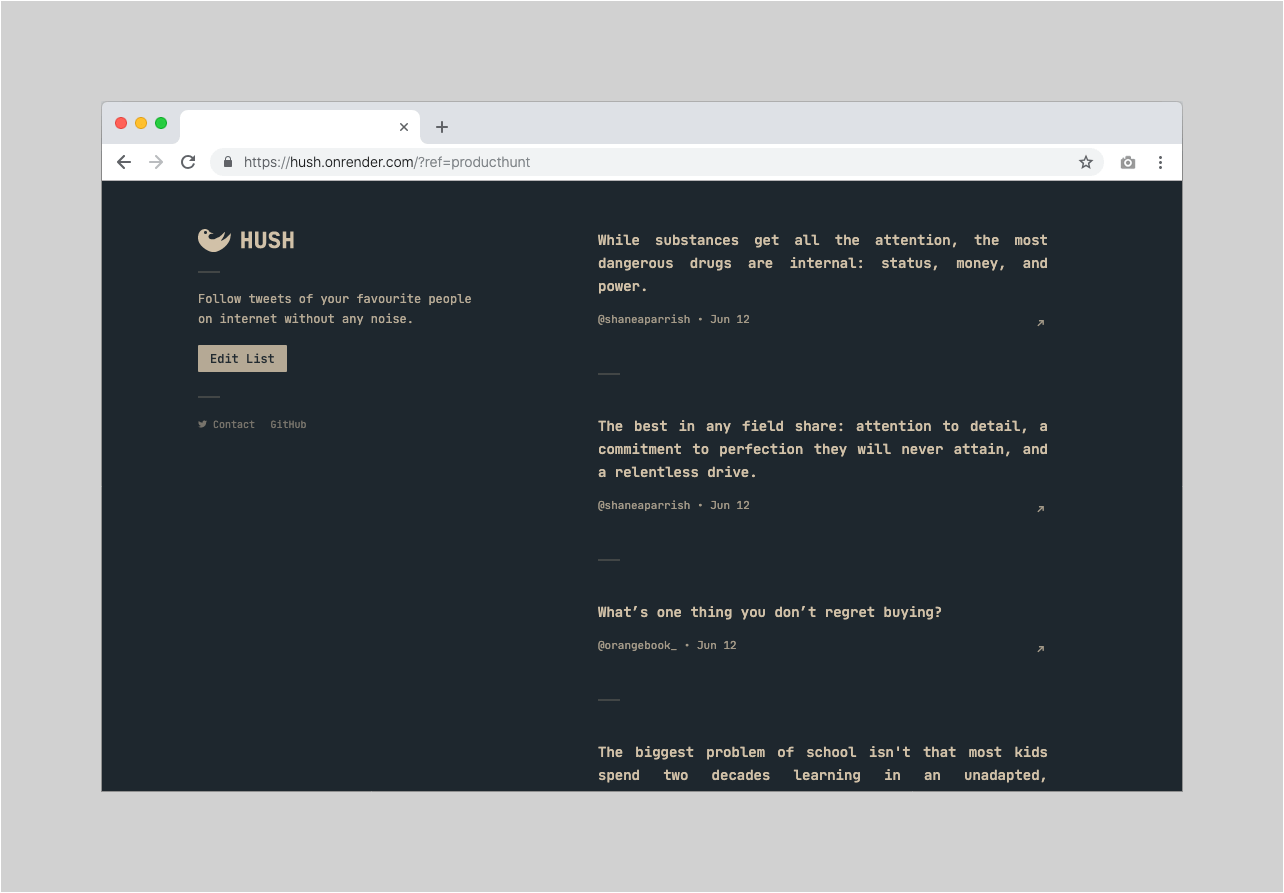Select the active browser tab
The height and width of the screenshot is (893, 1284).
coord(300,127)
